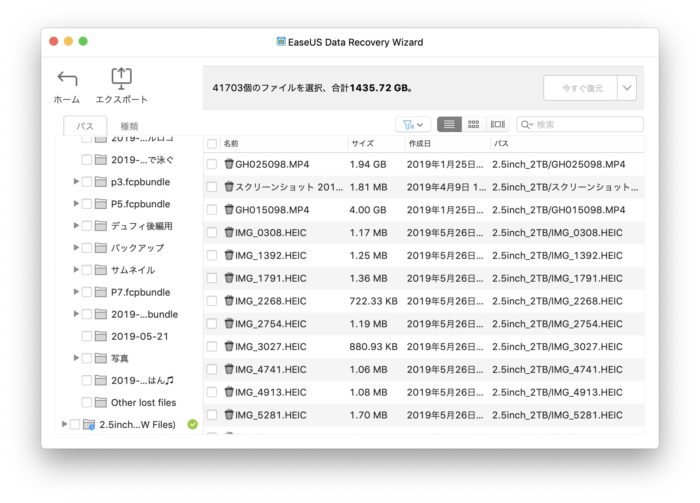This screenshot has width=700, height=503.
Task: Click the Export upload icon
Action: [x=121, y=79]
